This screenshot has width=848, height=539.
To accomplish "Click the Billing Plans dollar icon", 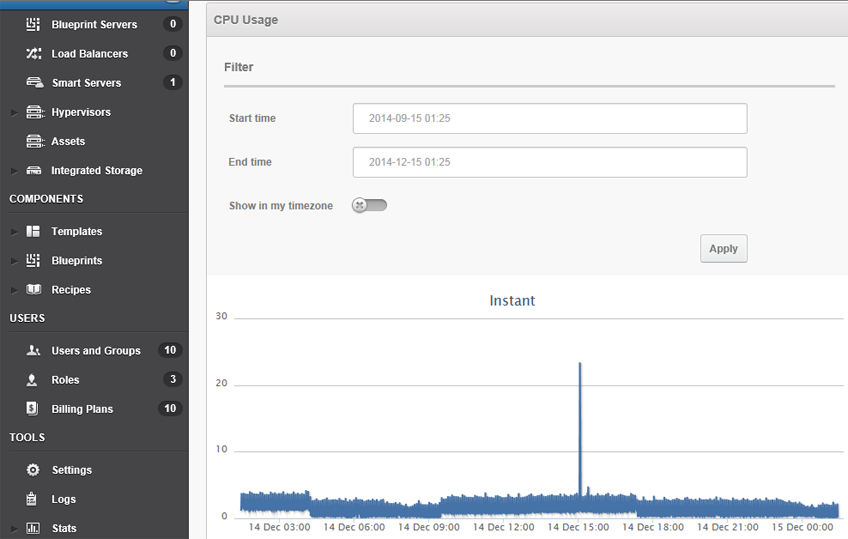I will 32,409.
